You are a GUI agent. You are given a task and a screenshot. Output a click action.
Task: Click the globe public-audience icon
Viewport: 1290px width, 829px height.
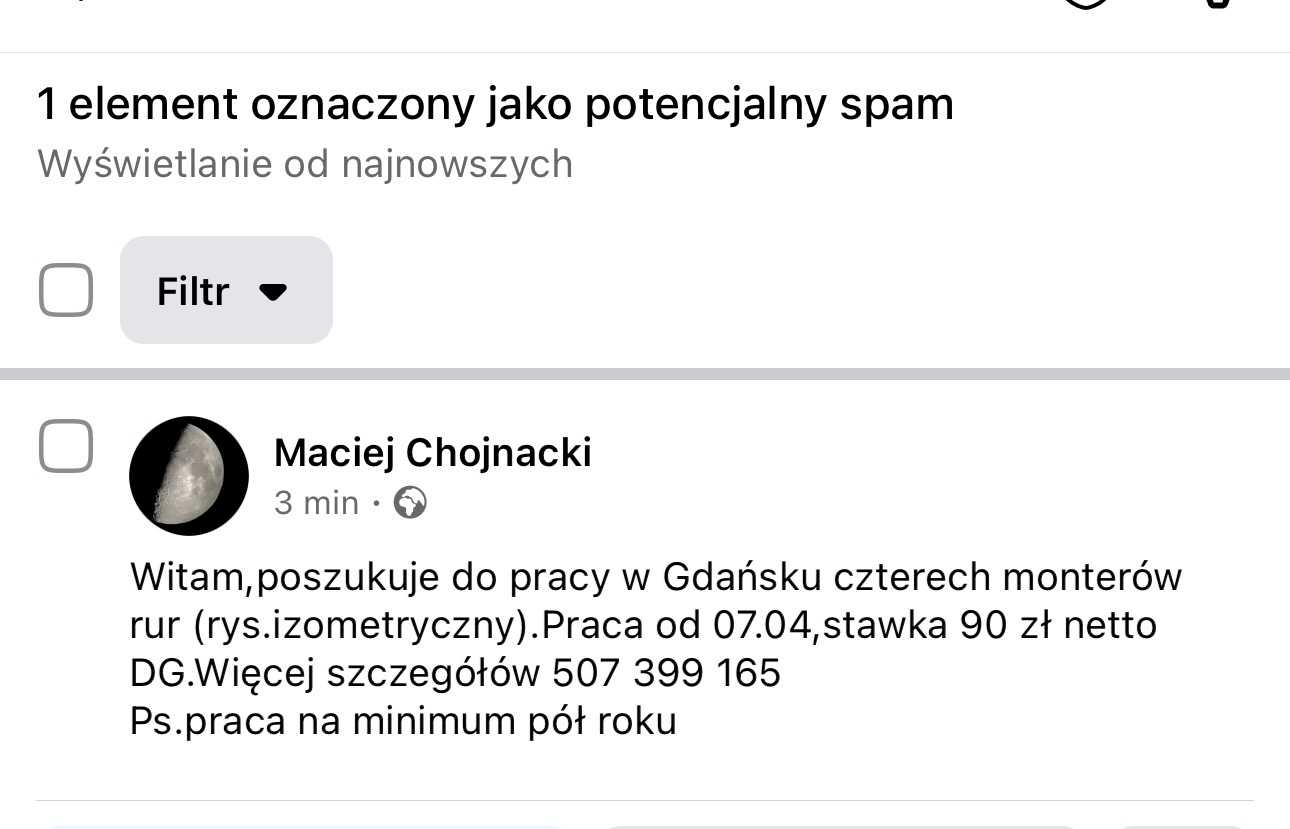[410, 502]
